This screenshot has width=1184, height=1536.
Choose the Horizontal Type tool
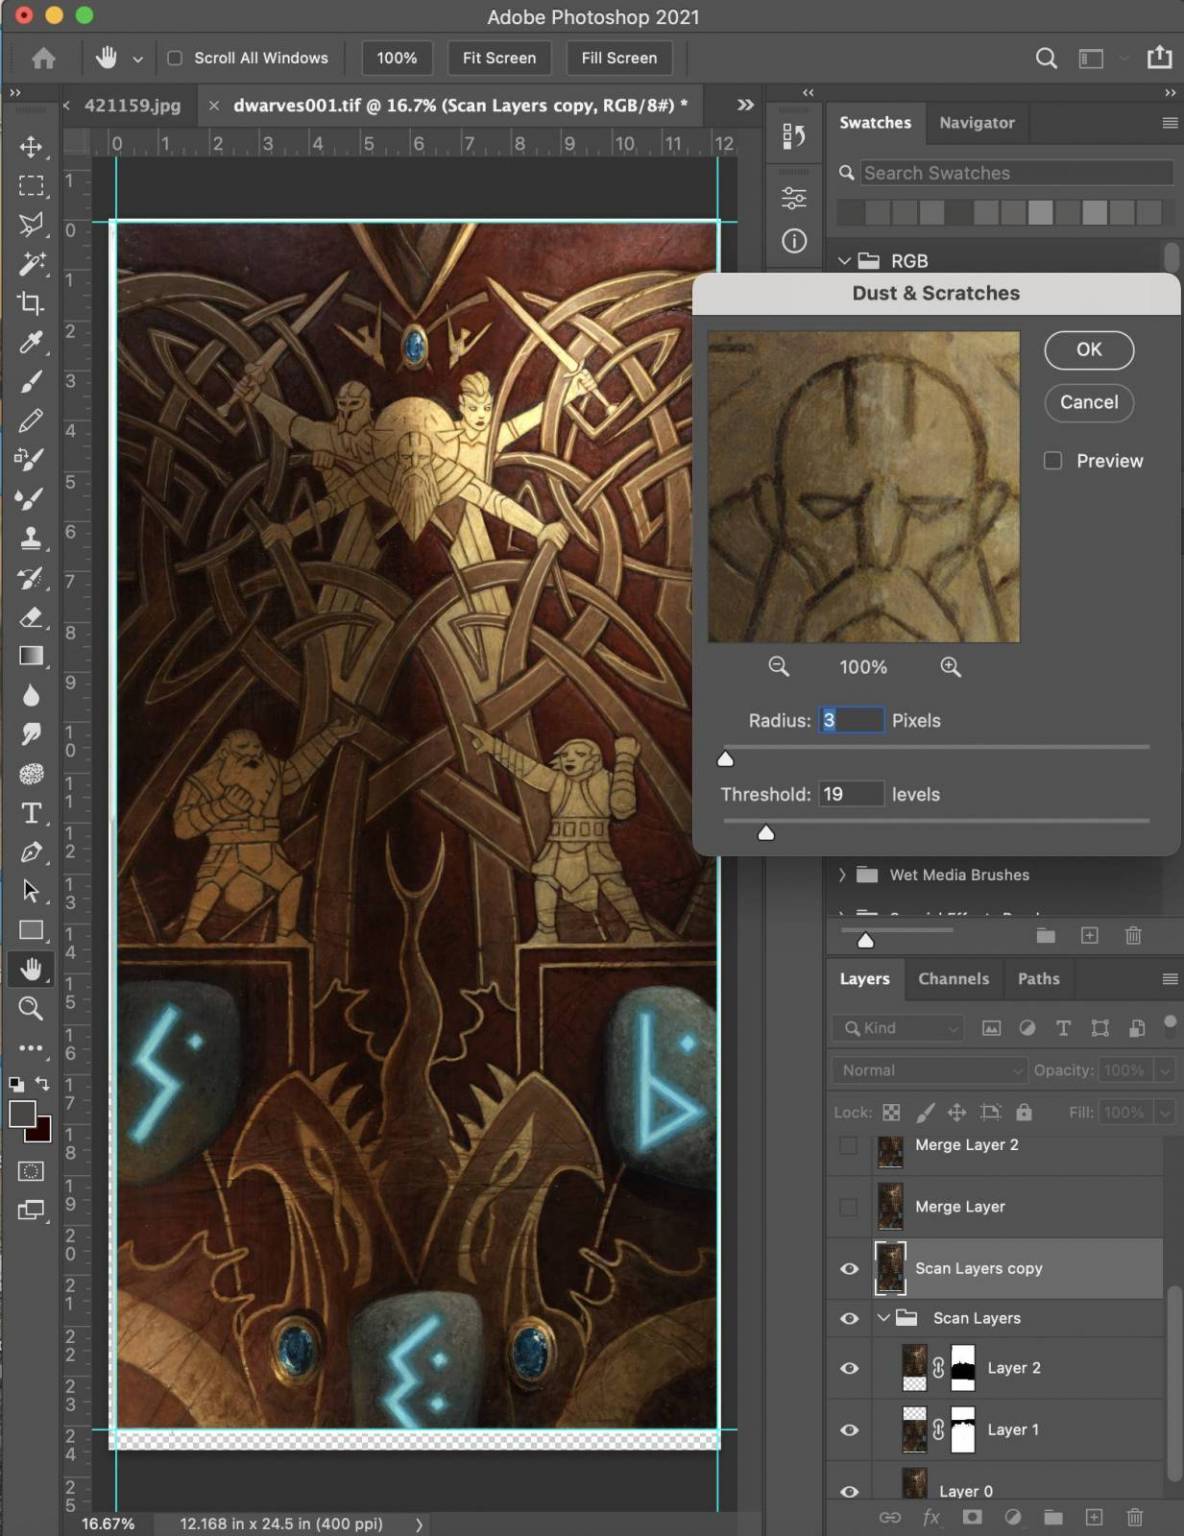coord(31,813)
